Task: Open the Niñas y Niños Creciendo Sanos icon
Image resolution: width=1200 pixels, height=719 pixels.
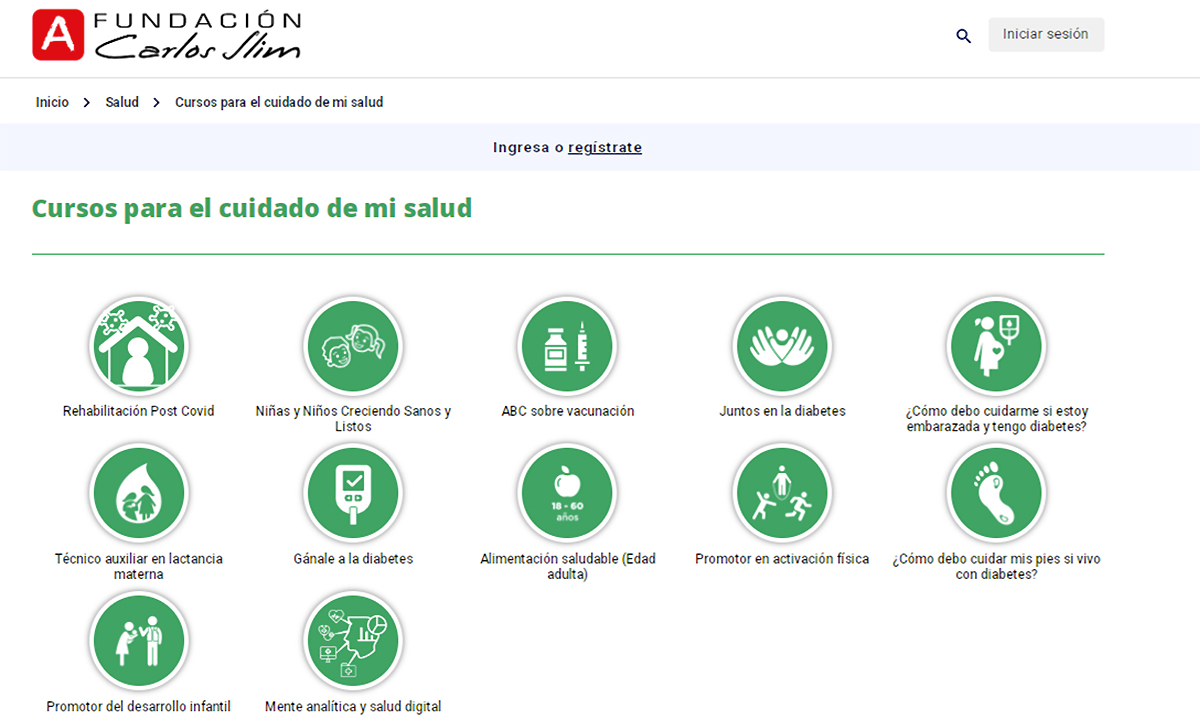Action: (352, 346)
